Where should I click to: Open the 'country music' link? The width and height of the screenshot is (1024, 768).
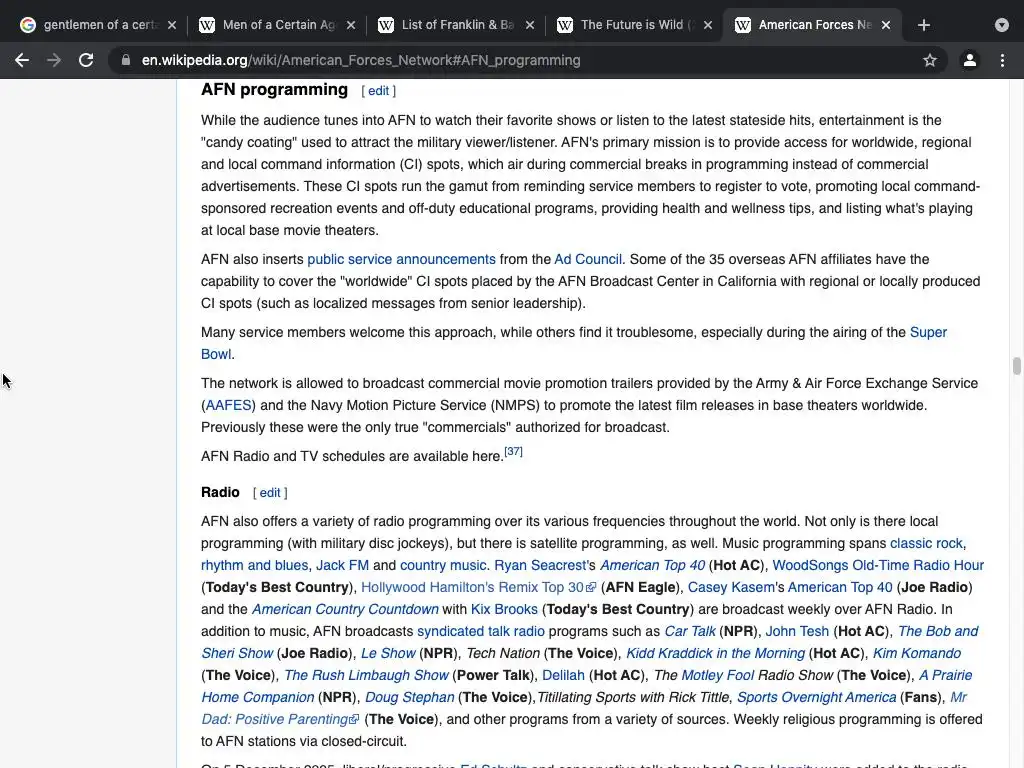click(443, 566)
